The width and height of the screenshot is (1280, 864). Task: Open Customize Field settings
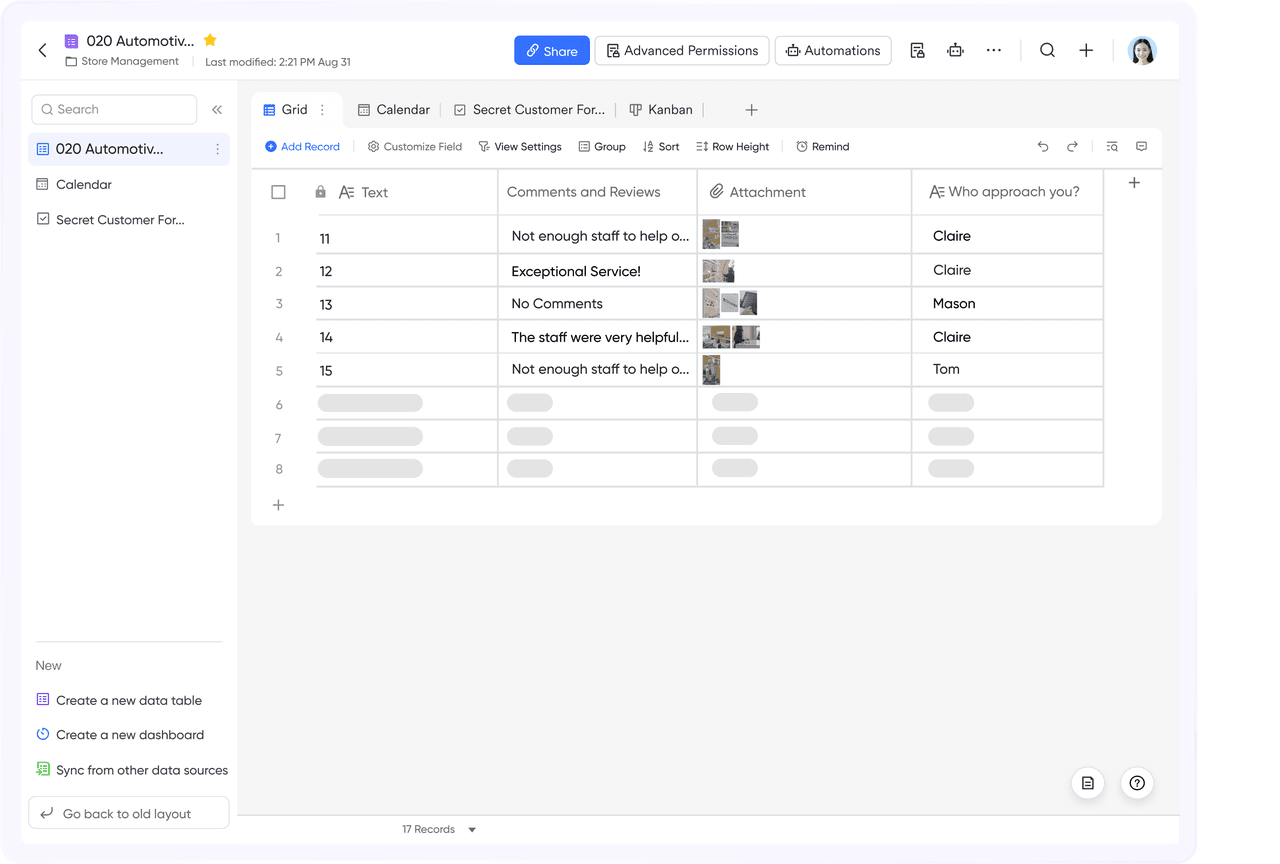tap(415, 147)
